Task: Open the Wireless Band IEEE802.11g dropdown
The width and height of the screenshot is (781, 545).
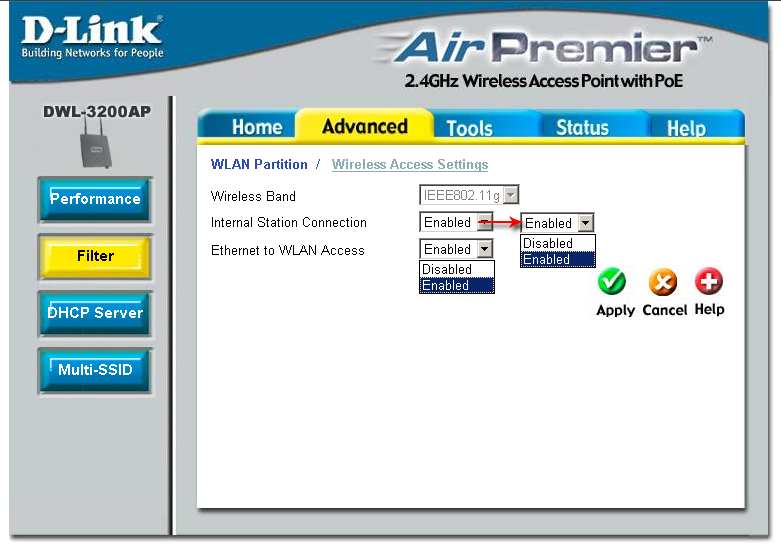Action: click(x=469, y=195)
